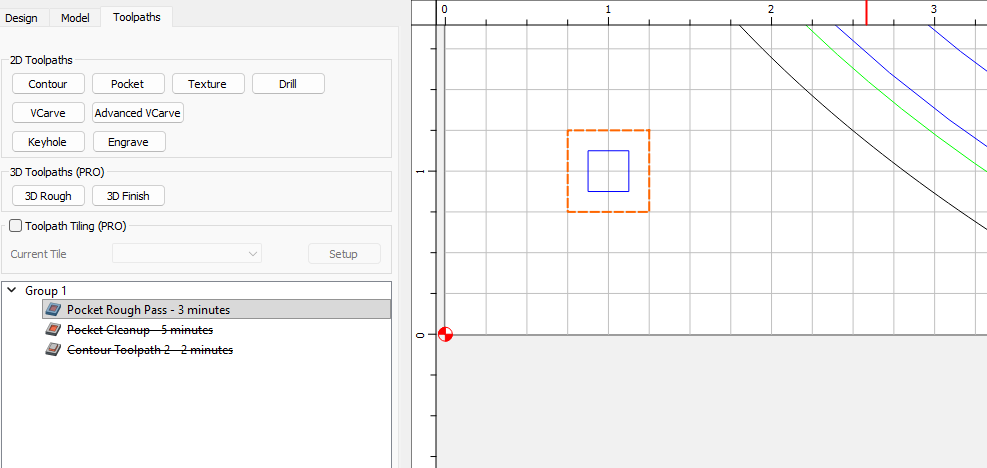987x468 pixels.
Task: Start a Drill toolpath
Action: click(287, 84)
